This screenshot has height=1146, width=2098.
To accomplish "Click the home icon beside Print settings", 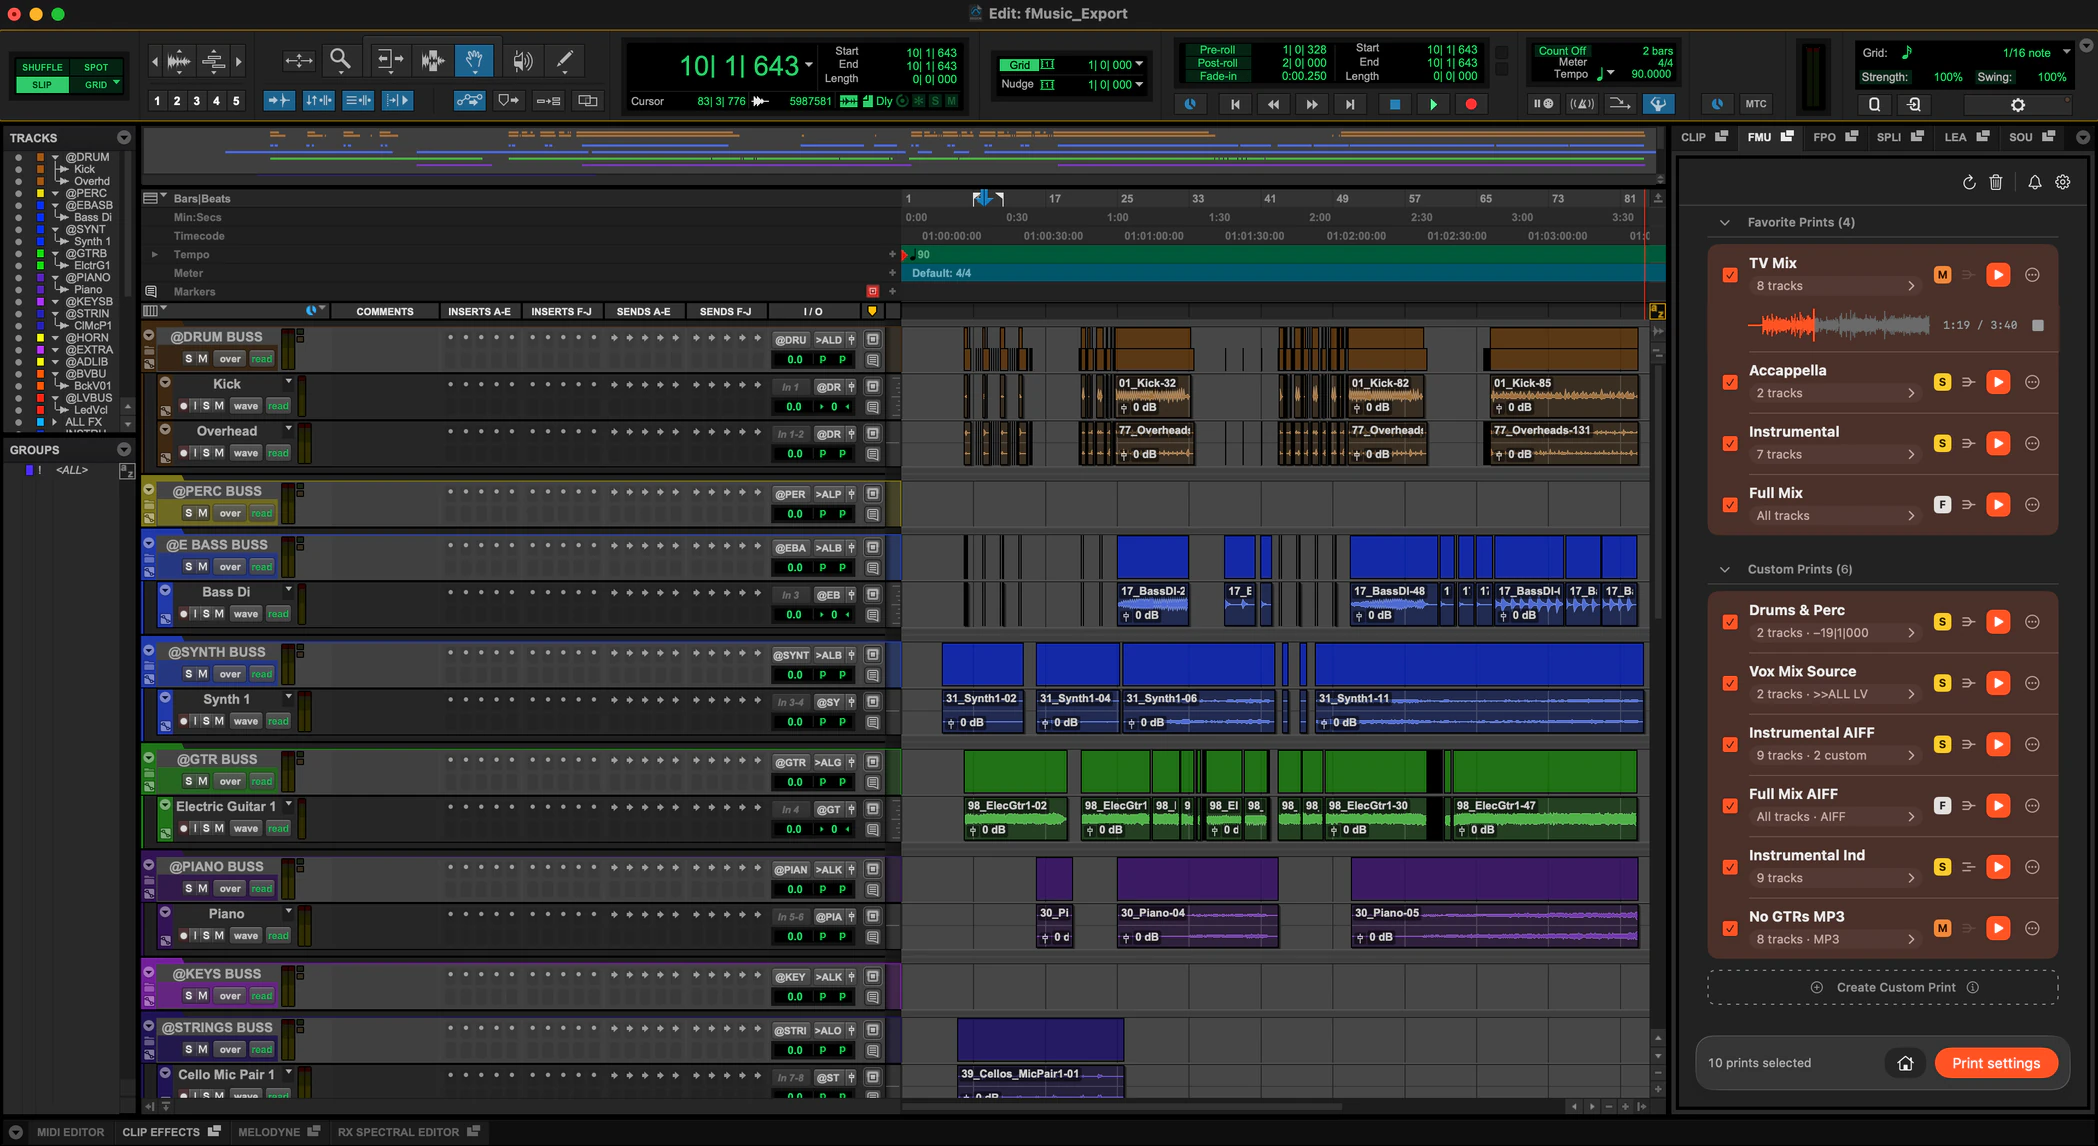I will (x=1905, y=1063).
